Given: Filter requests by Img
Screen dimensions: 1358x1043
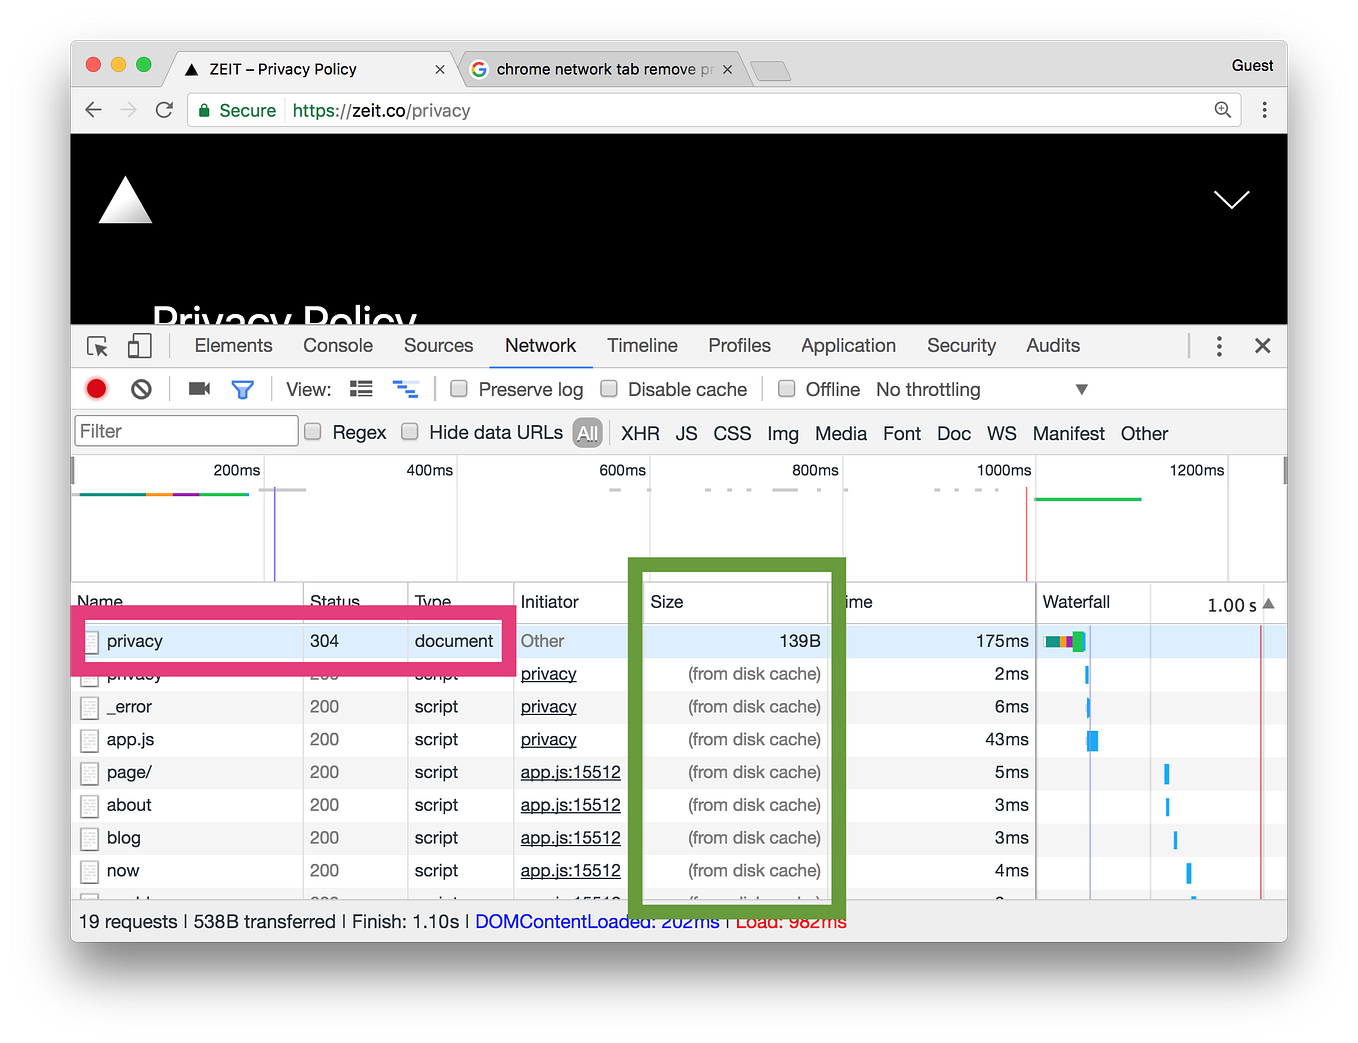Looking at the screenshot, I should click(783, 433).
